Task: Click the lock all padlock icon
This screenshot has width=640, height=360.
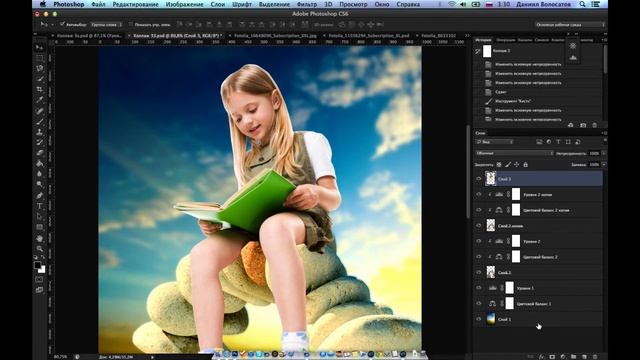Action: click(526, 164)
